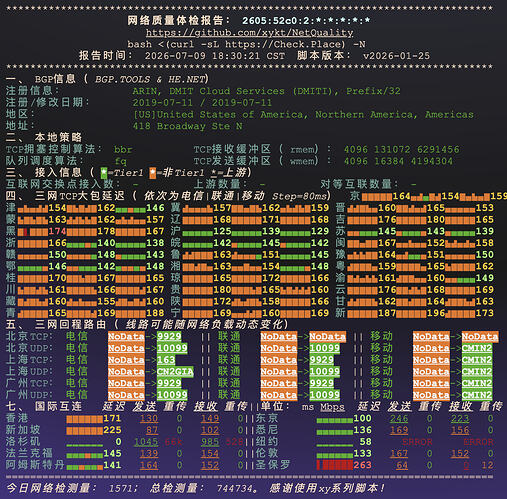The image size is (507, 499).
Task: Select the Step=80ms label
Action: point(299,196)
